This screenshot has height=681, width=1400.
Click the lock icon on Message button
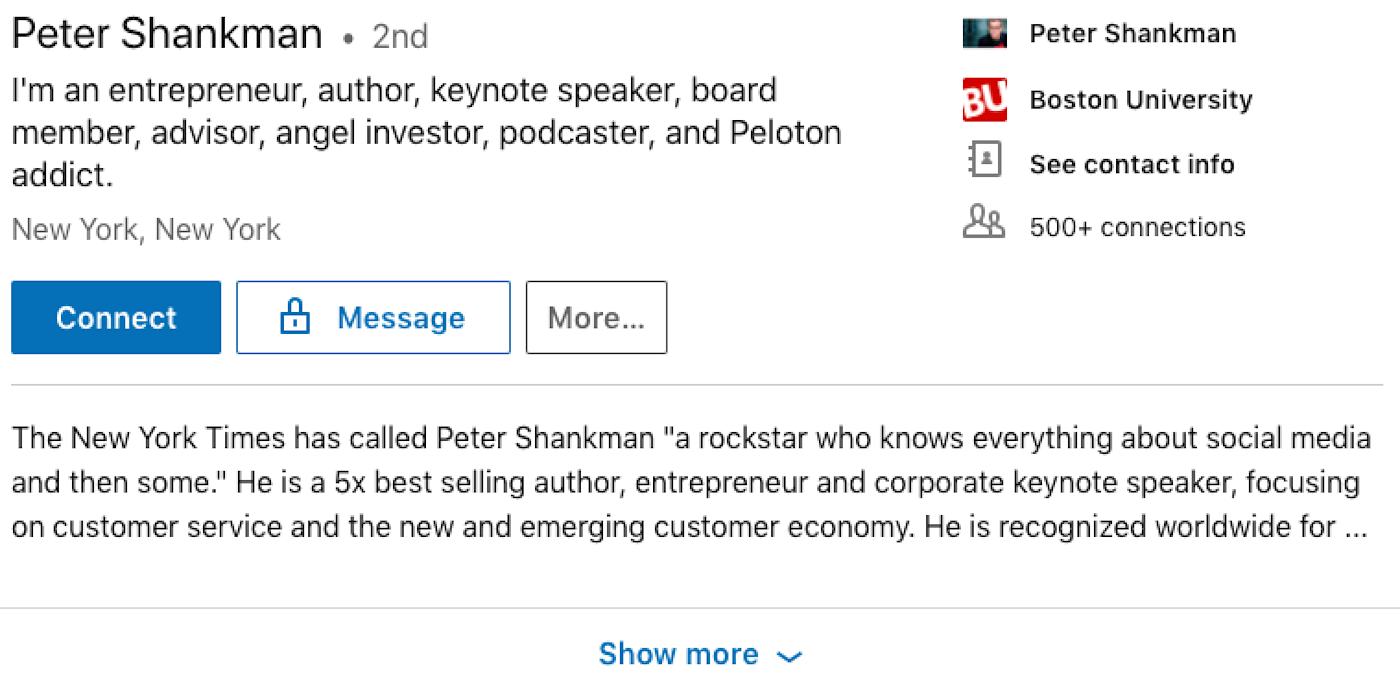pos(294,317)
